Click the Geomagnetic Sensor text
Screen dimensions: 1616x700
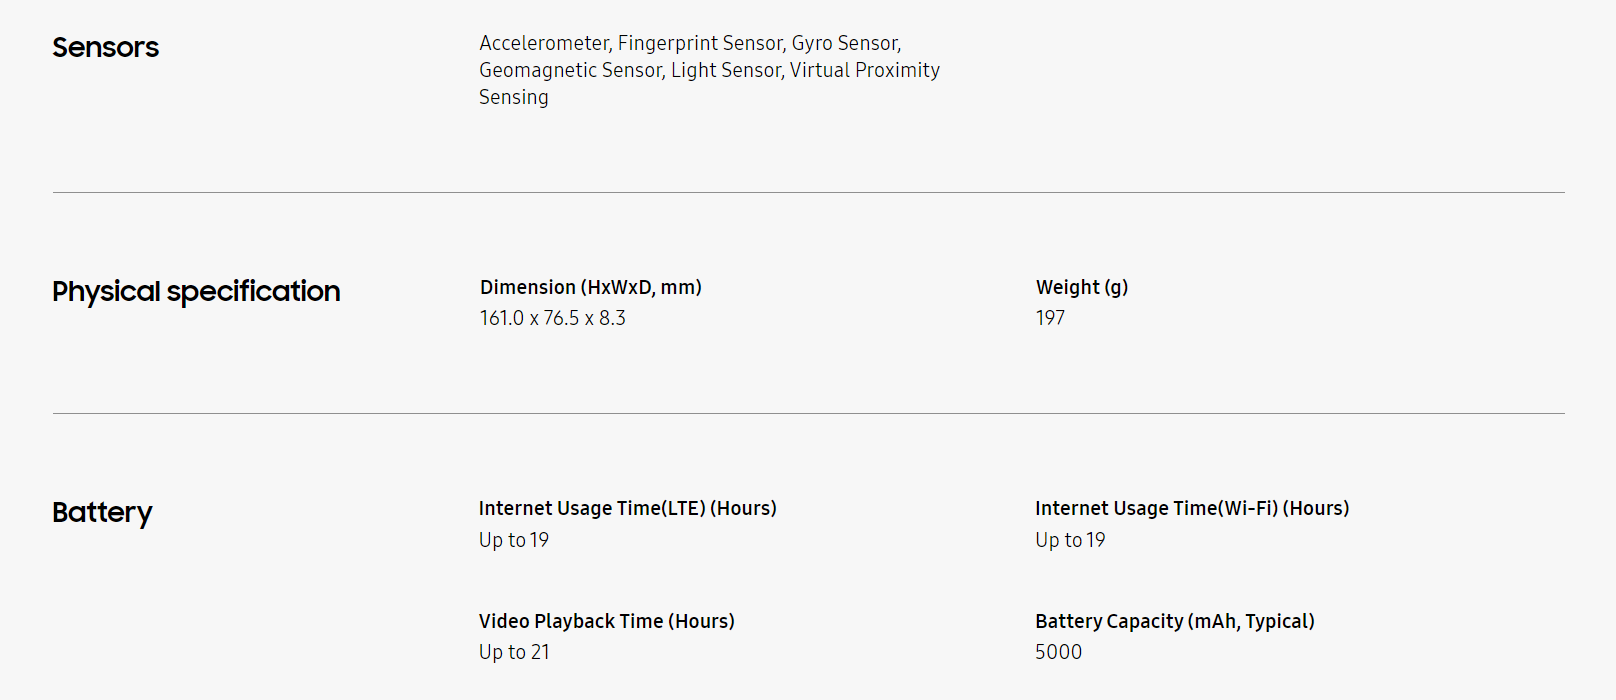point(570,70)
